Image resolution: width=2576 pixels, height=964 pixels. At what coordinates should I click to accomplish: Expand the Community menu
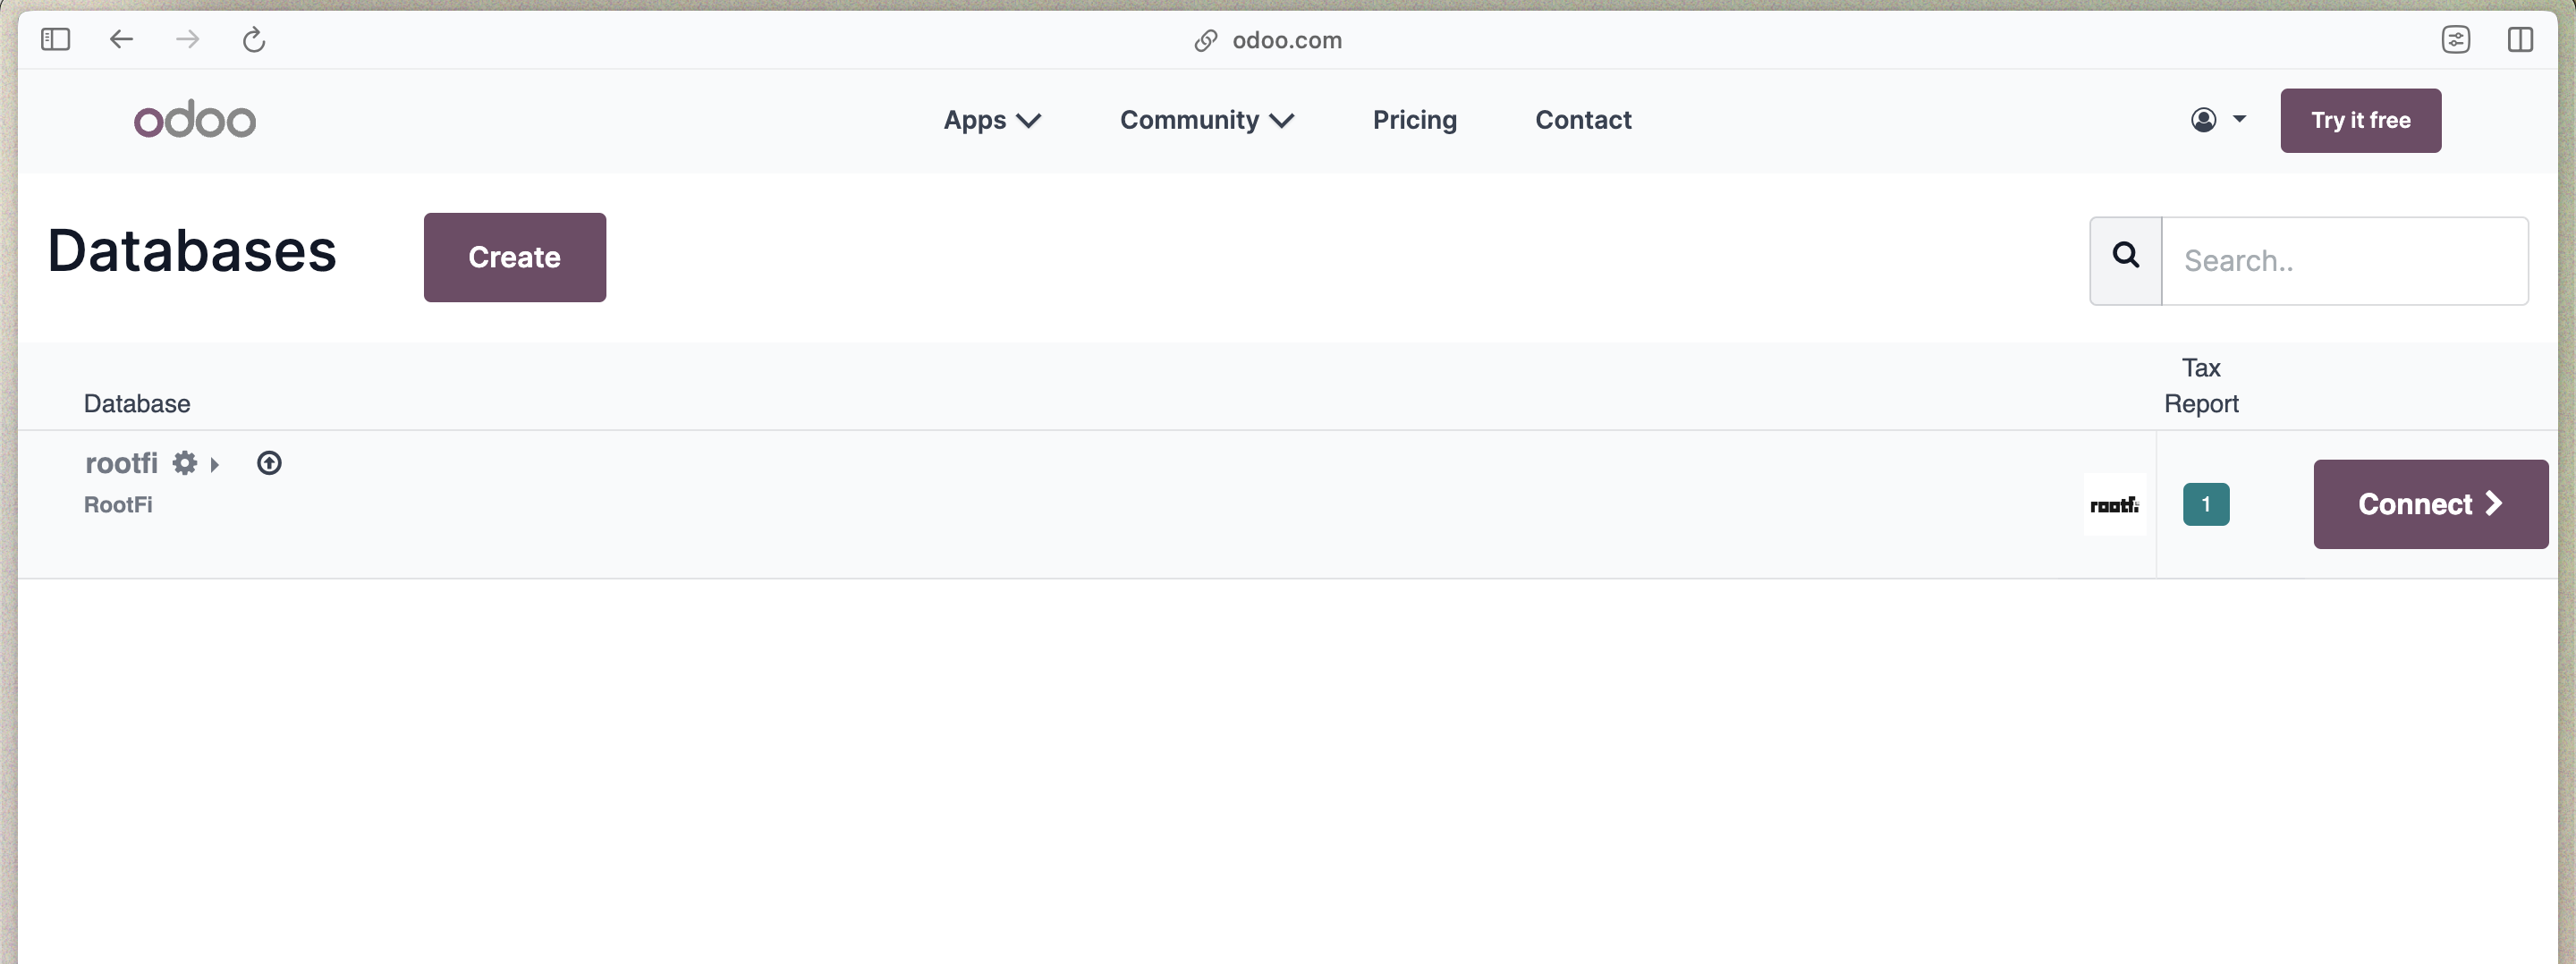[x=1206, y=120]
